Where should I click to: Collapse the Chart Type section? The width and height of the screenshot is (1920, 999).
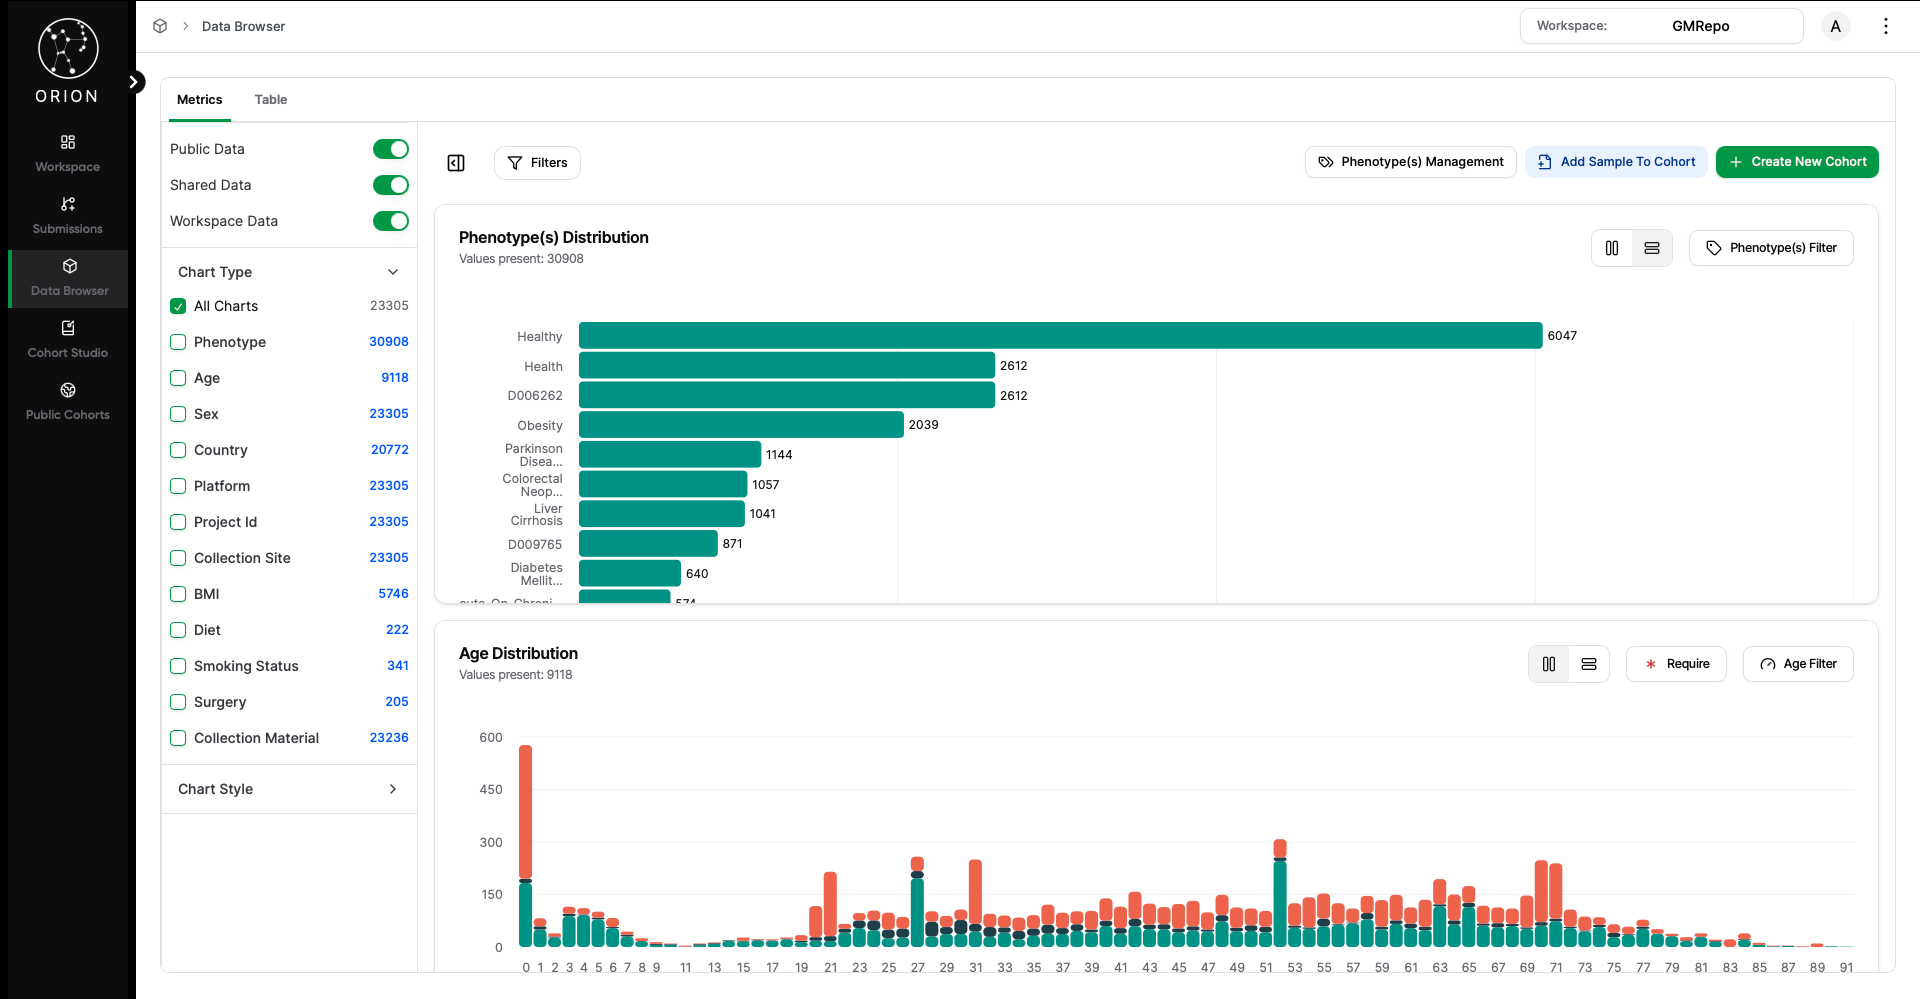coord(393,271)
